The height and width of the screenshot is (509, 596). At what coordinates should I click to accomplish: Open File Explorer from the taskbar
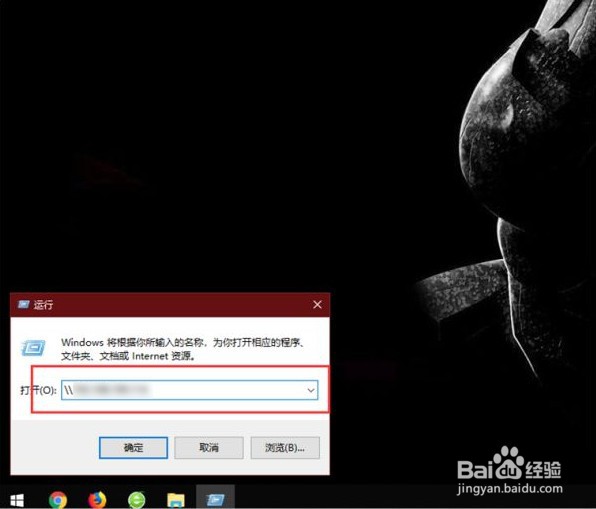(176, 500)
